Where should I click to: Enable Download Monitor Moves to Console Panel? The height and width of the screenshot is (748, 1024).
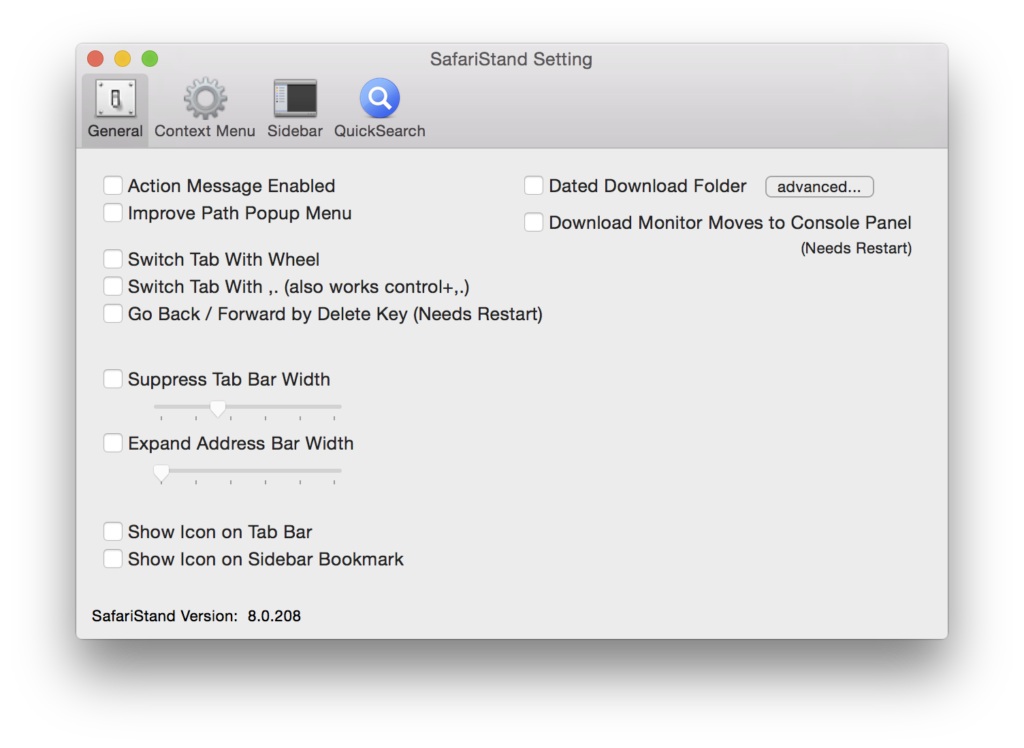533,221
